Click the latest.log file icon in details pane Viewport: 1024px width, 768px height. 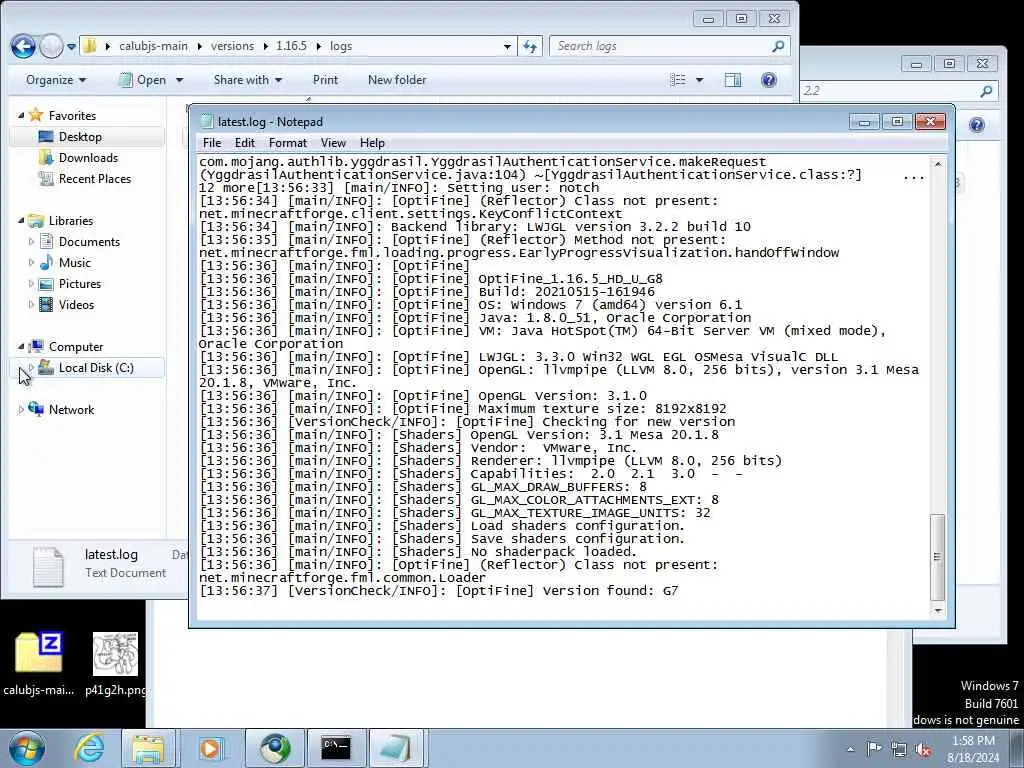point(48,566)
